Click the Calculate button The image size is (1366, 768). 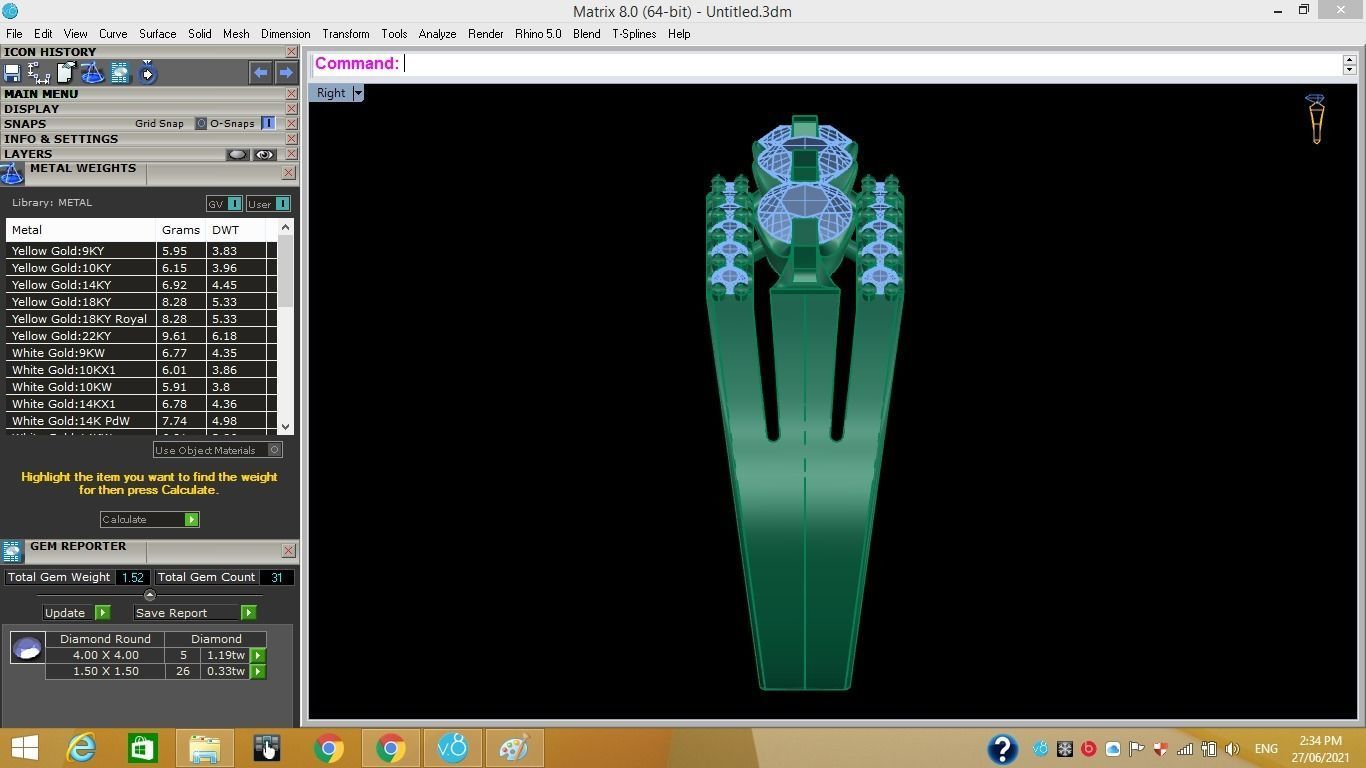[149, 520]
